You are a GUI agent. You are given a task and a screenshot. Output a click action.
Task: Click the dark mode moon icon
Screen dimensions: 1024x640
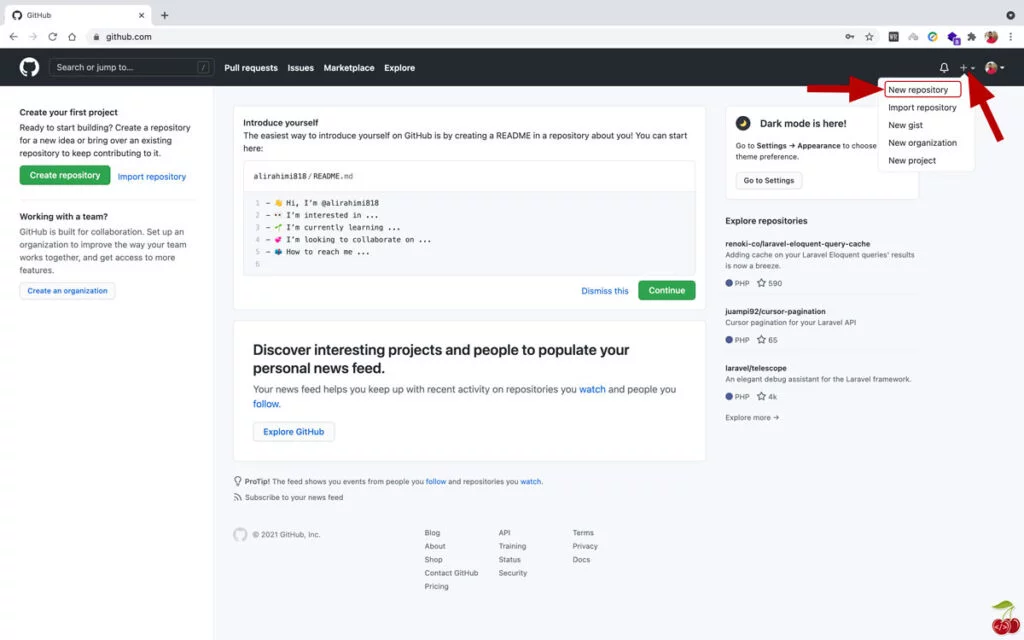coord(742,124)
